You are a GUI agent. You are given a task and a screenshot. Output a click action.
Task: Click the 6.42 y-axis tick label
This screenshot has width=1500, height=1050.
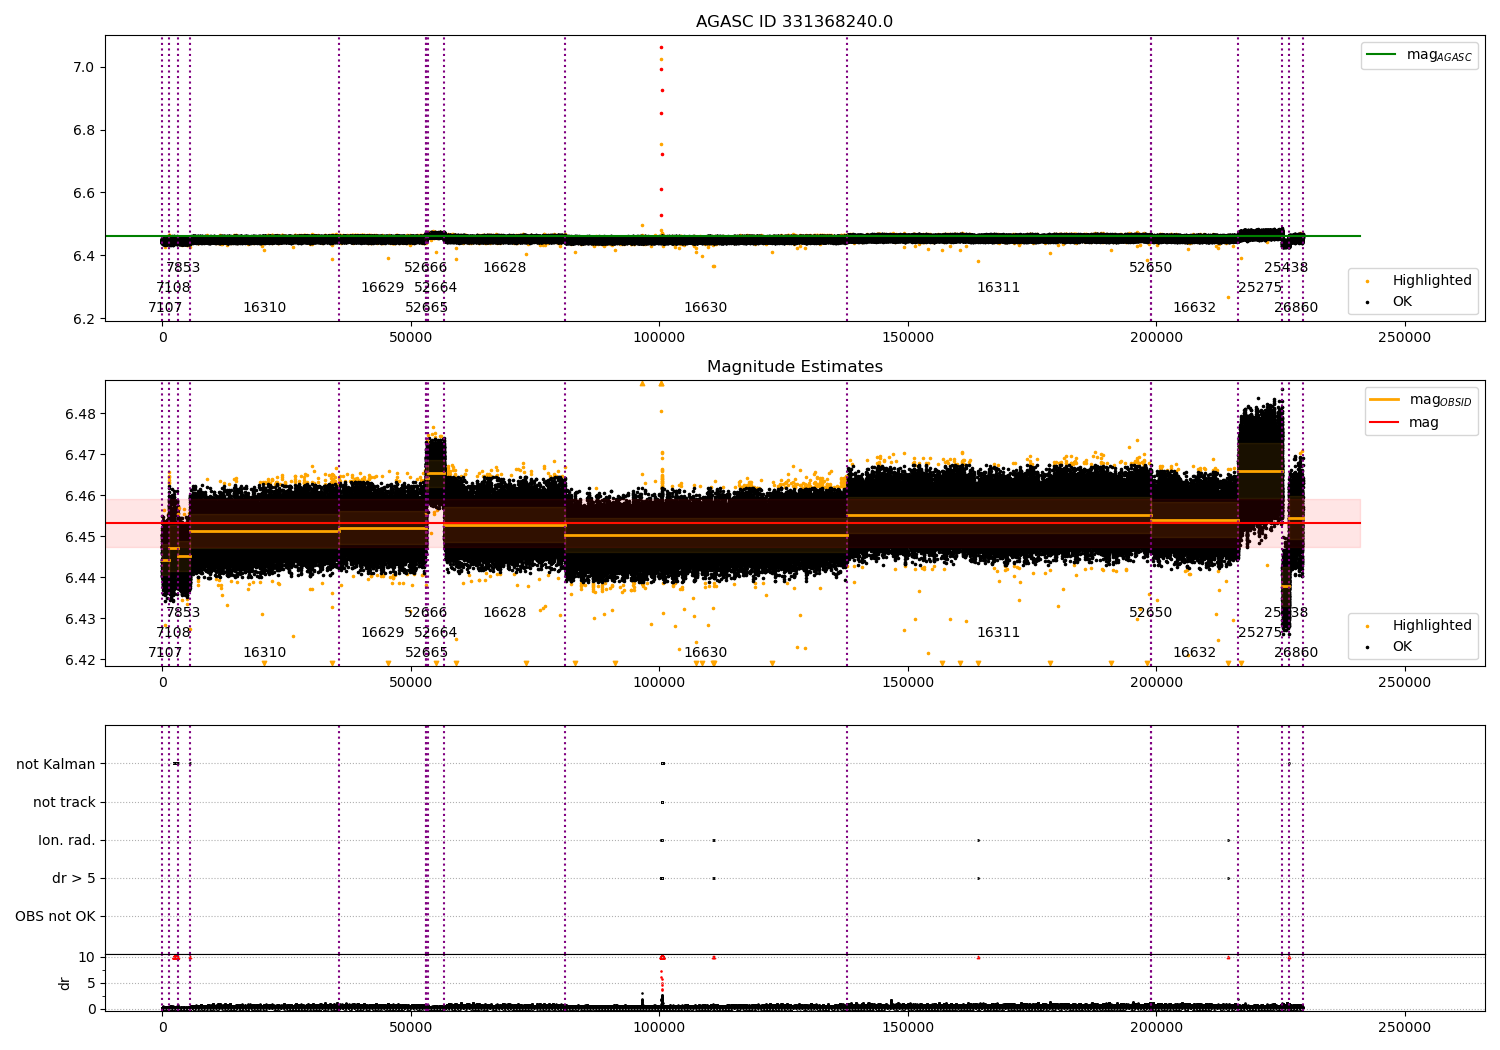point(81,660)
